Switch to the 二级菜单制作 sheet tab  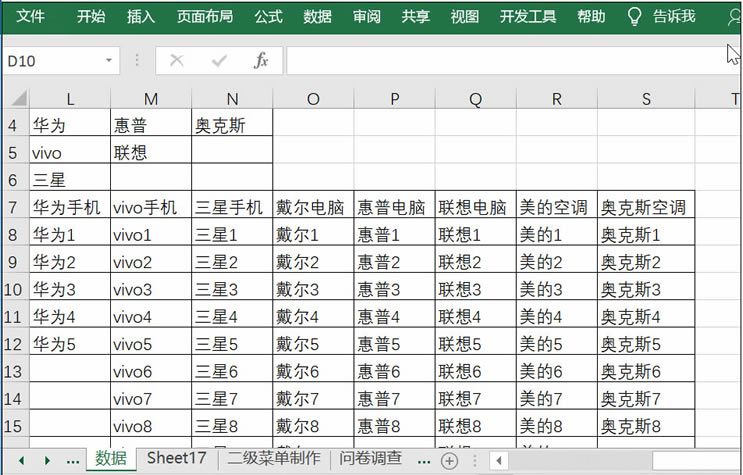click(274, 458)
